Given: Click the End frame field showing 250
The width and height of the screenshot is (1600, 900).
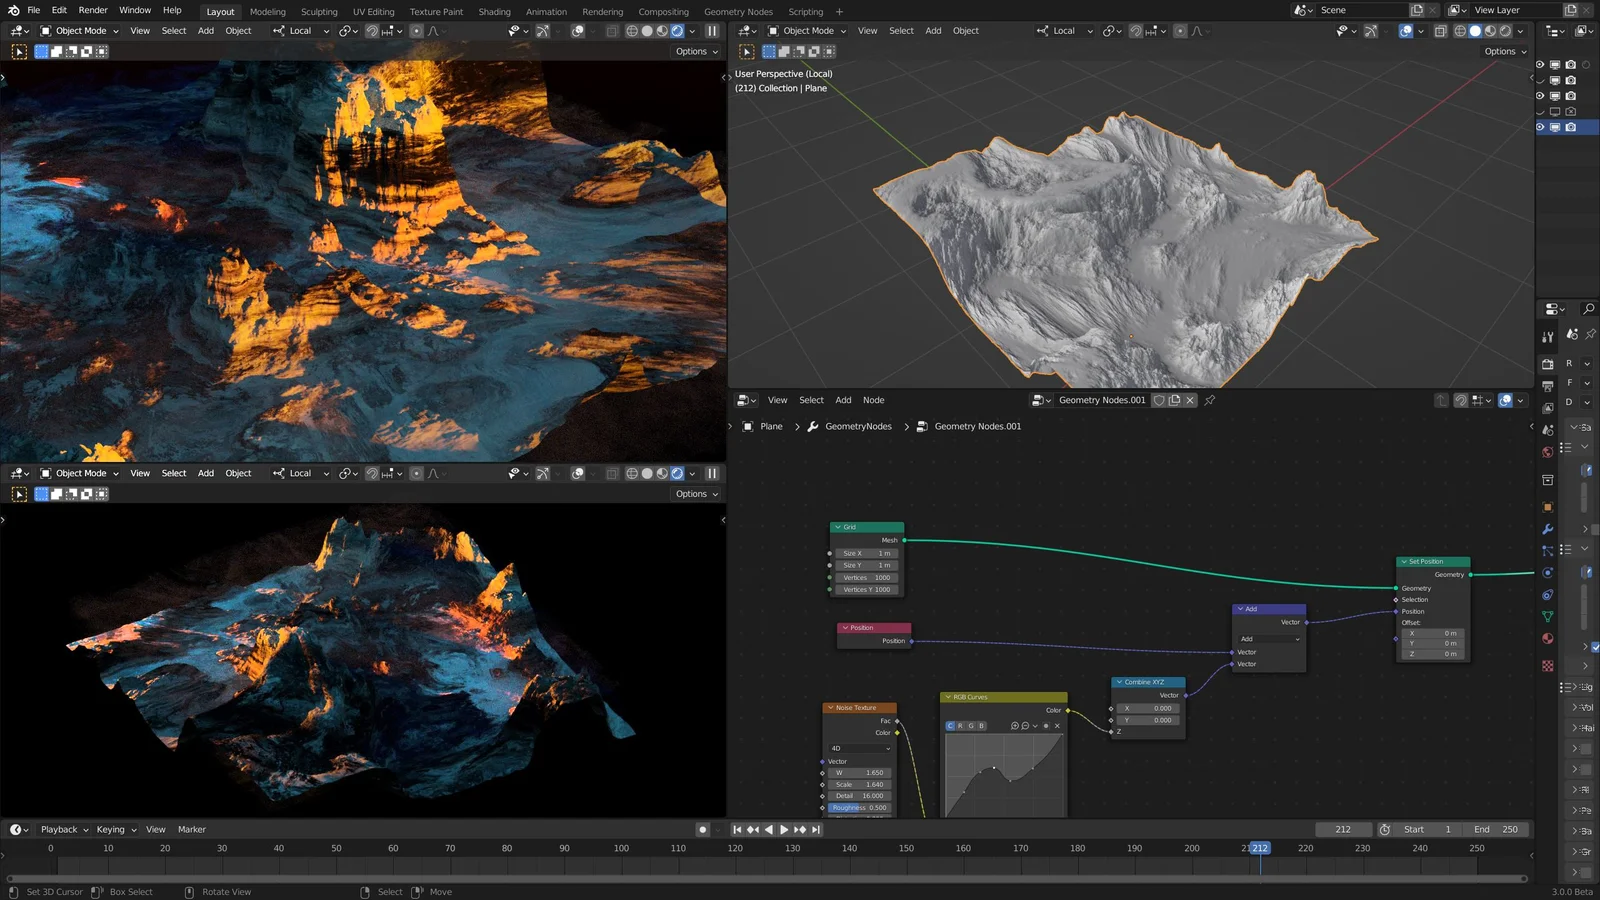Looking at the screenshot, I should coord(1497,829).
